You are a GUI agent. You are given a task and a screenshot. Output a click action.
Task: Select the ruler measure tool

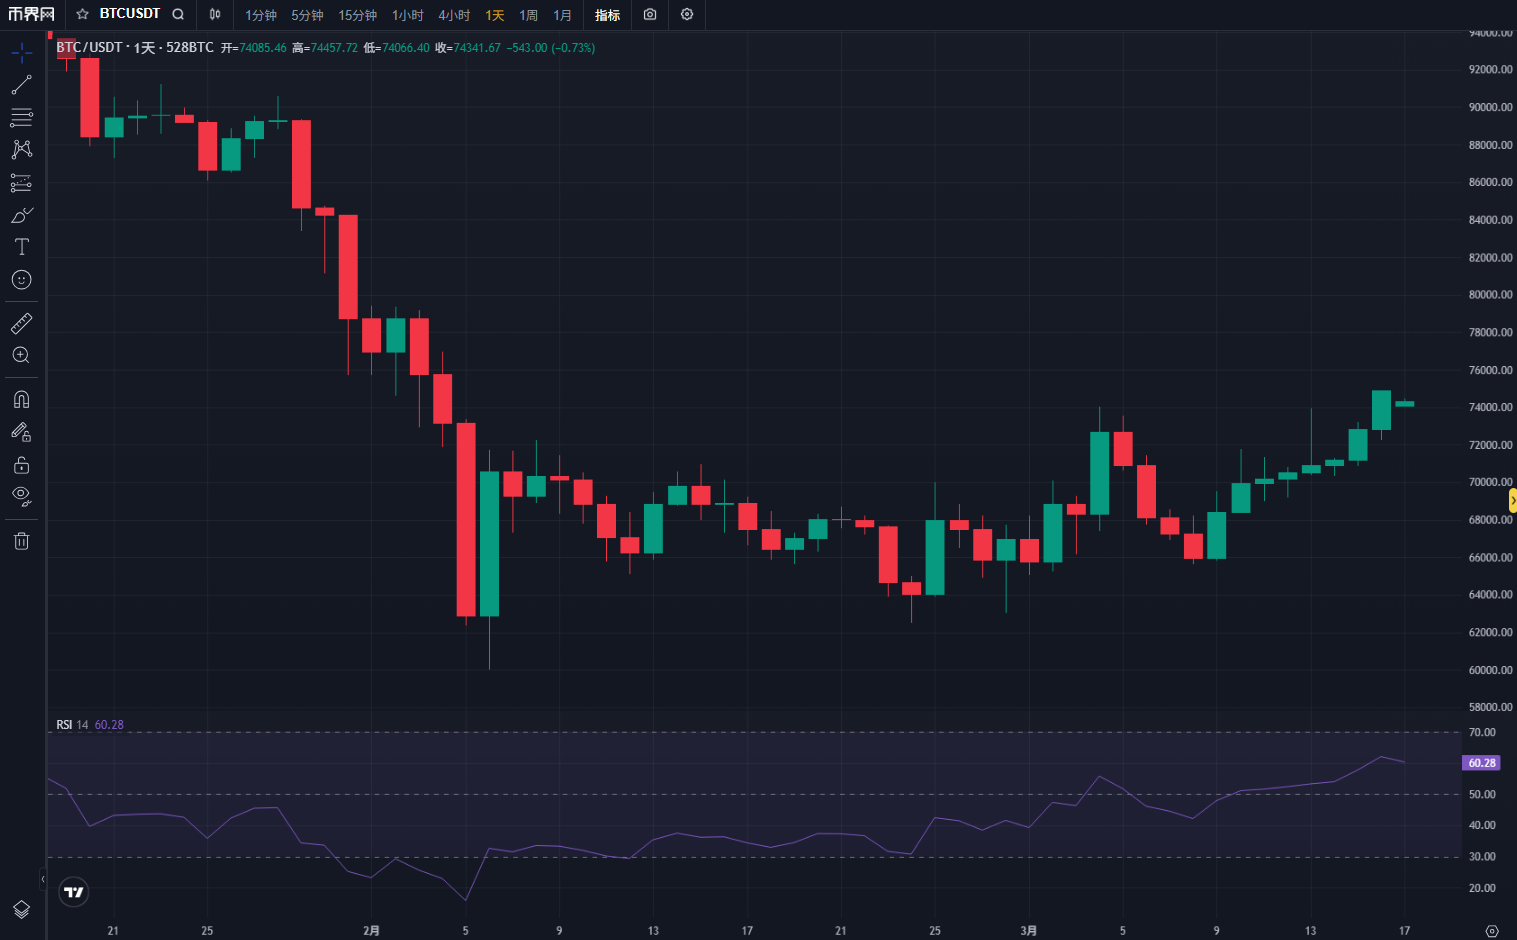[21, 323]
